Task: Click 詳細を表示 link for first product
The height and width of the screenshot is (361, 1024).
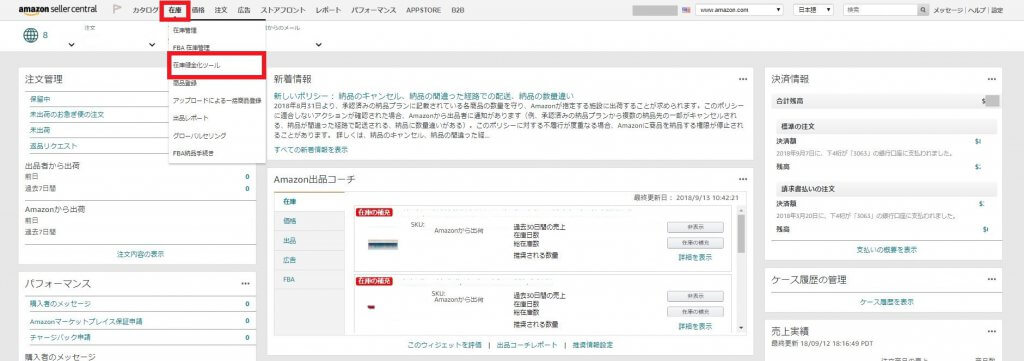Action: point(695,257)
